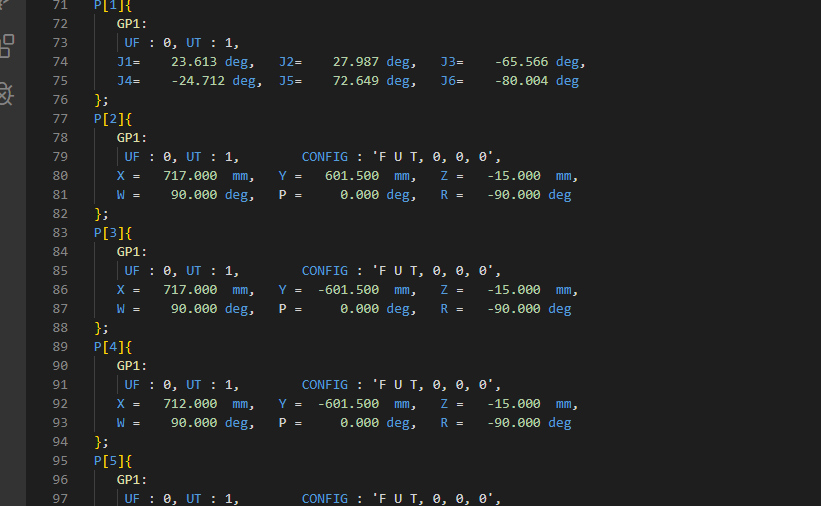Click the 'F U T, 0, 0, 0' string on line 91
This screenshot has width=821, height=506.
(x=434, y=385)
